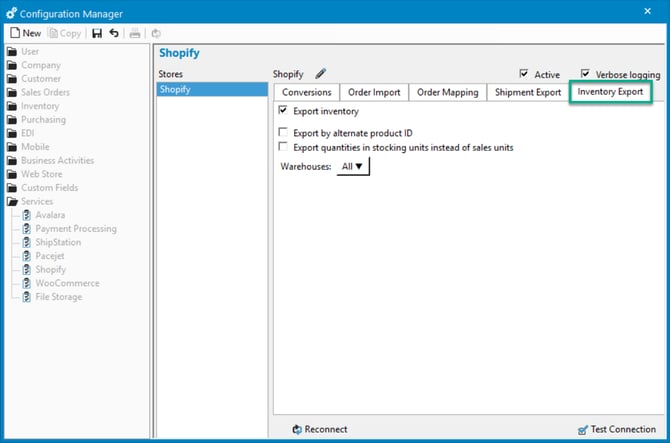This screenshot has height=443, width=670.
Task: Click the Save disk icon in toolbar
Action: pos(97,33)
